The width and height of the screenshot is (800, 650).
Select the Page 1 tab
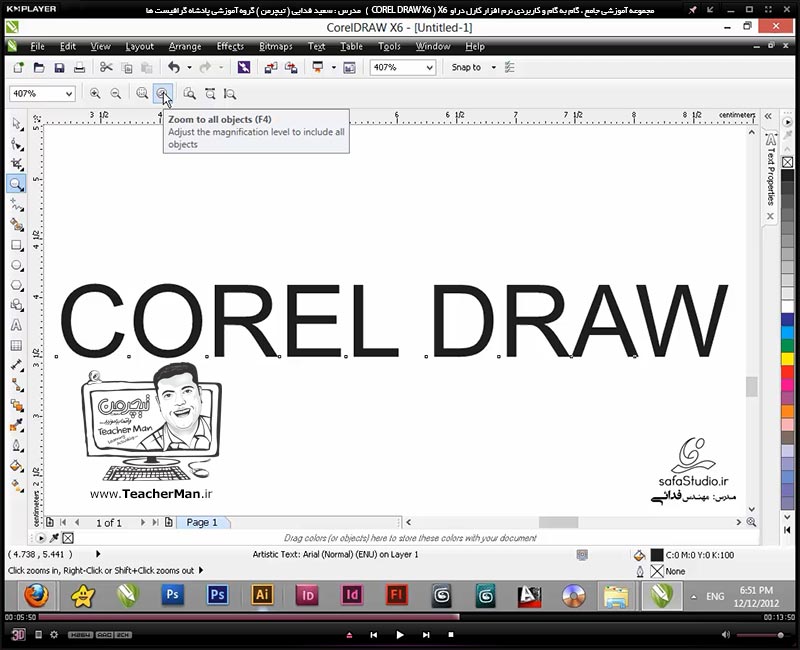202,522
